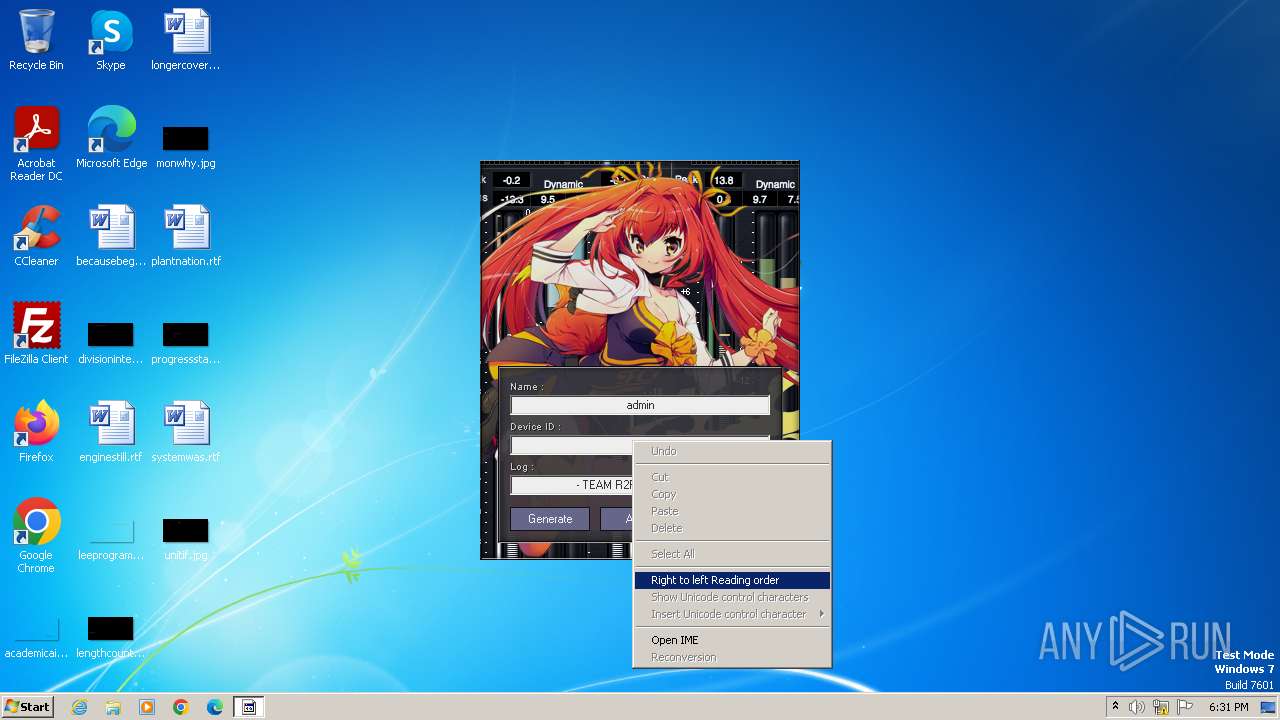Open the Recycle Bin icon
The image size is (1280, 720).
click(36, 40)
